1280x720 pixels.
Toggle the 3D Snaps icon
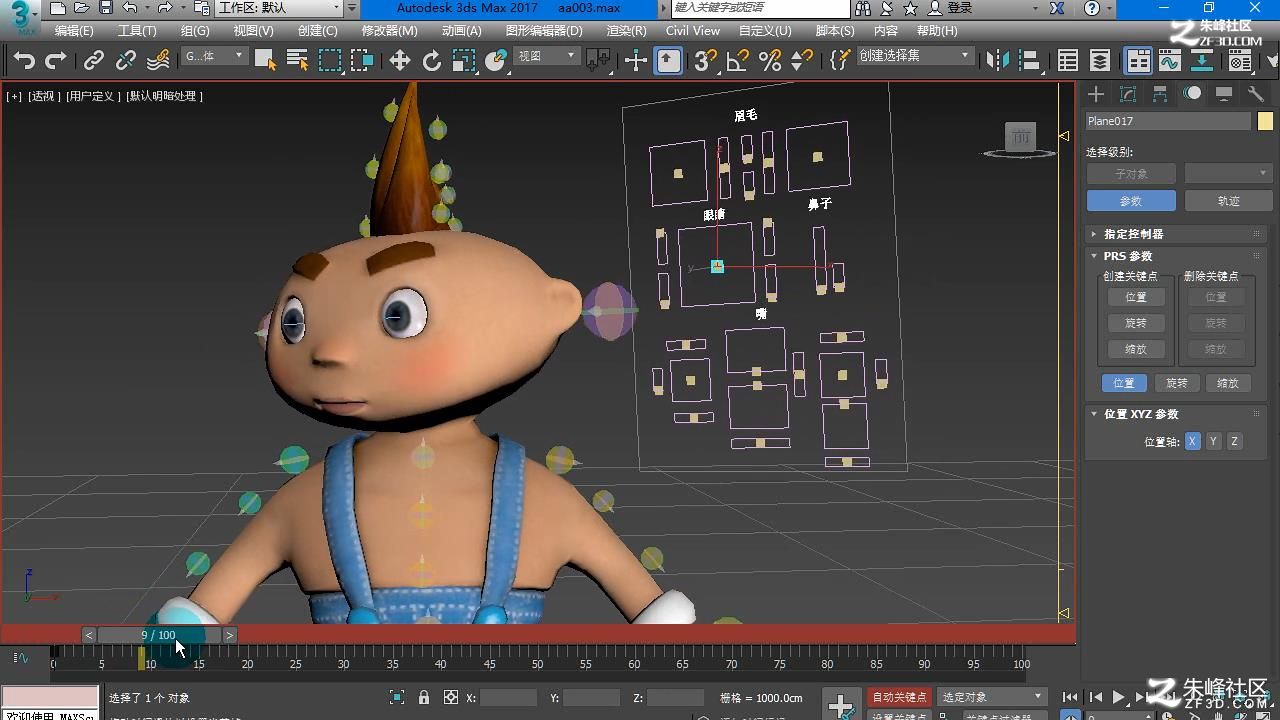pyautogui.click(x=706, y=61)
